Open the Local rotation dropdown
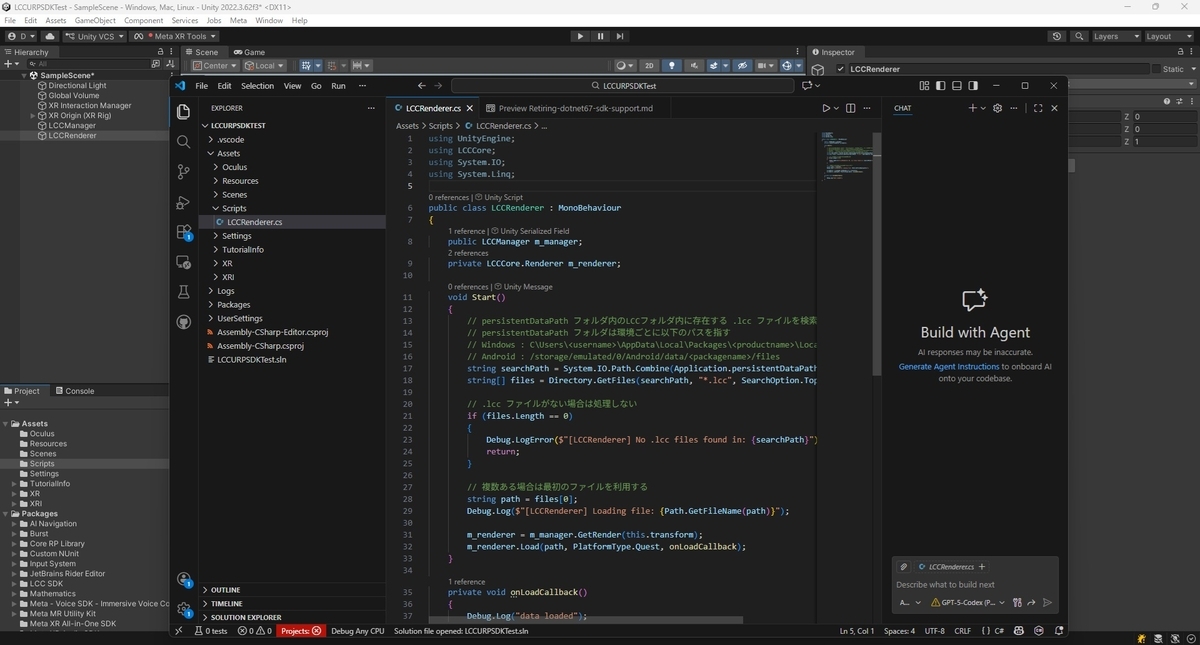The image size is (1200, 645). pyautogui.click(x=264, y=66)
